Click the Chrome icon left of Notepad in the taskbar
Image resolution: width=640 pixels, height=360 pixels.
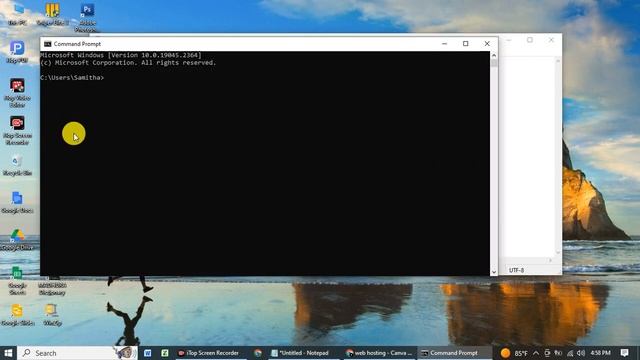258,353
